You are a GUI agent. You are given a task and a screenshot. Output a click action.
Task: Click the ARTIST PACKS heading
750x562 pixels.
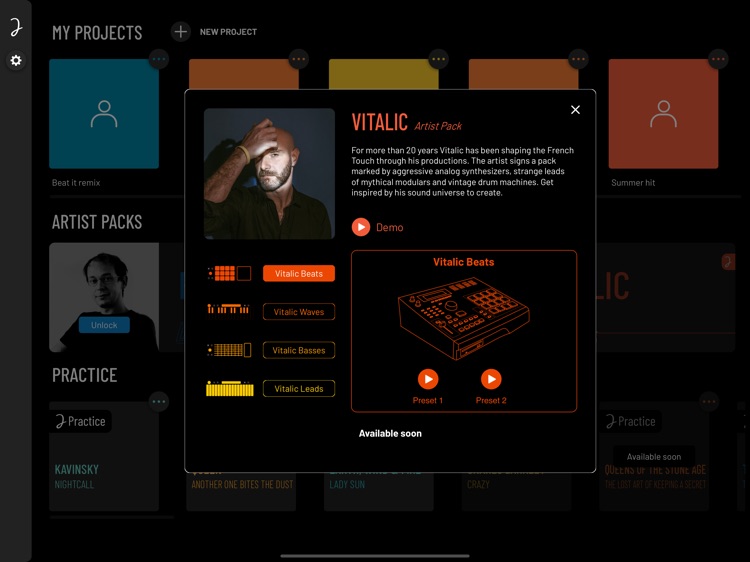click(97, 222)
